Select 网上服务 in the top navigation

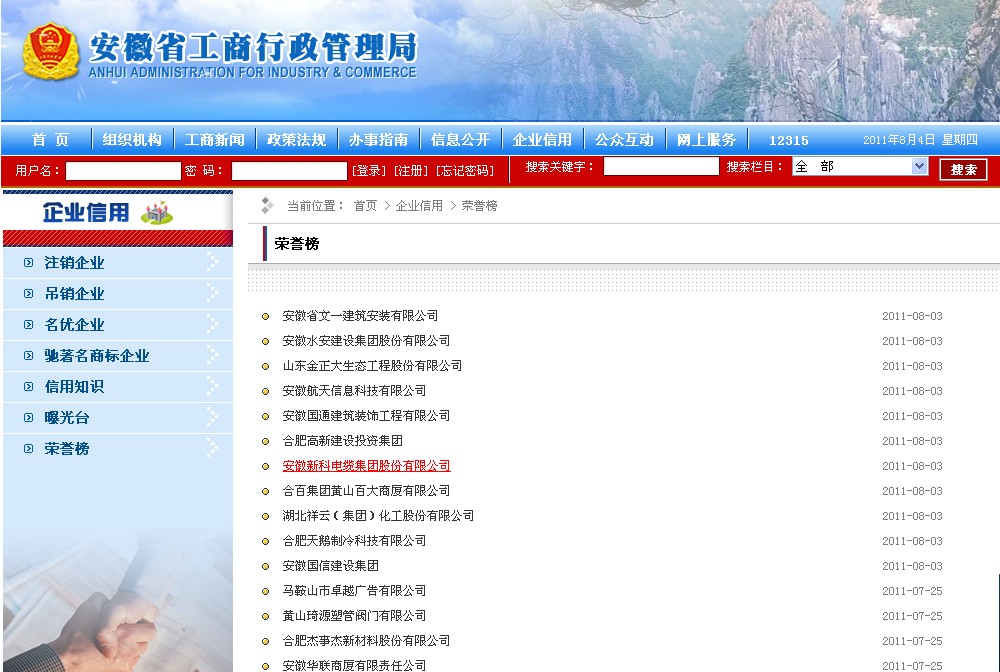click(706, 140)
